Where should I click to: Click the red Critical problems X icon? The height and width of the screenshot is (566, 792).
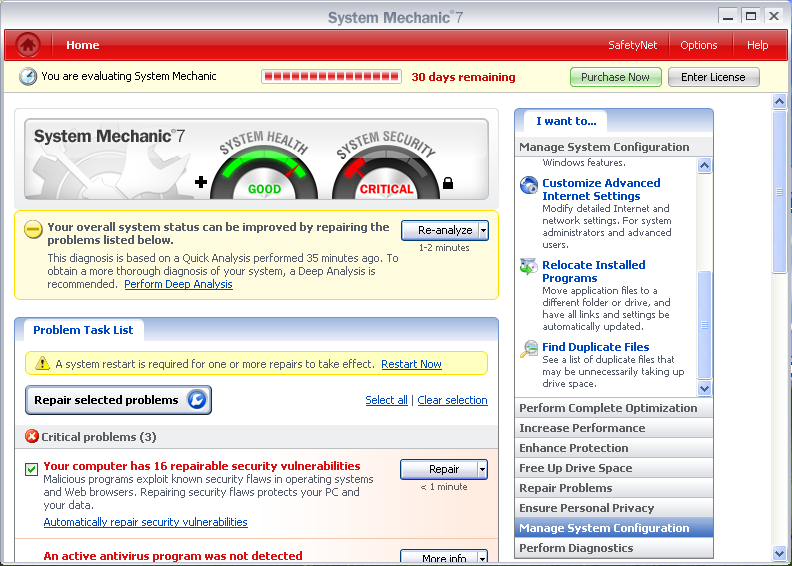[32, 436]
